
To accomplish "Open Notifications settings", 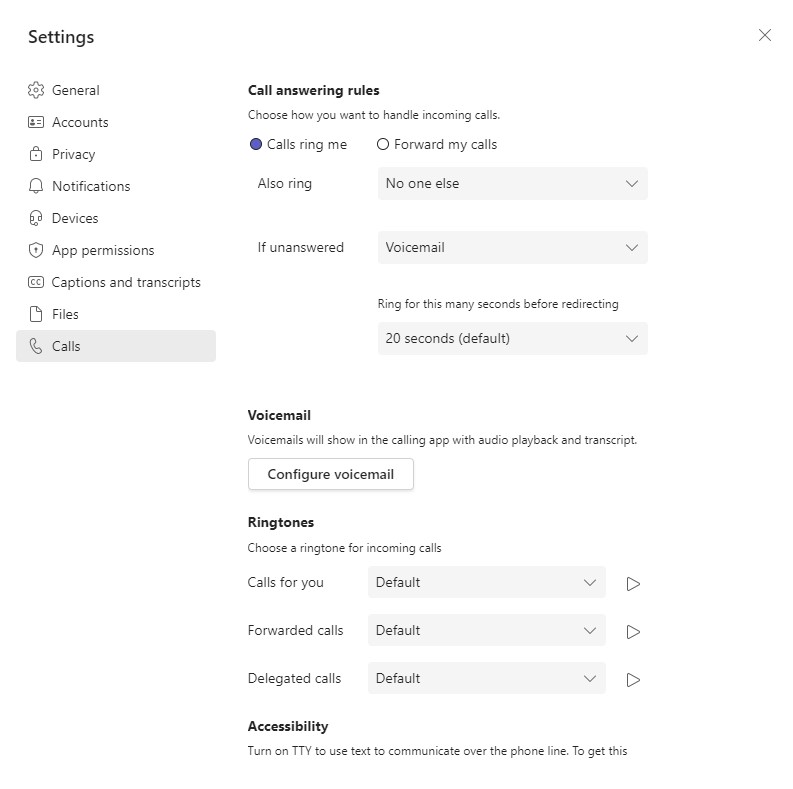I will coord(116,186).
